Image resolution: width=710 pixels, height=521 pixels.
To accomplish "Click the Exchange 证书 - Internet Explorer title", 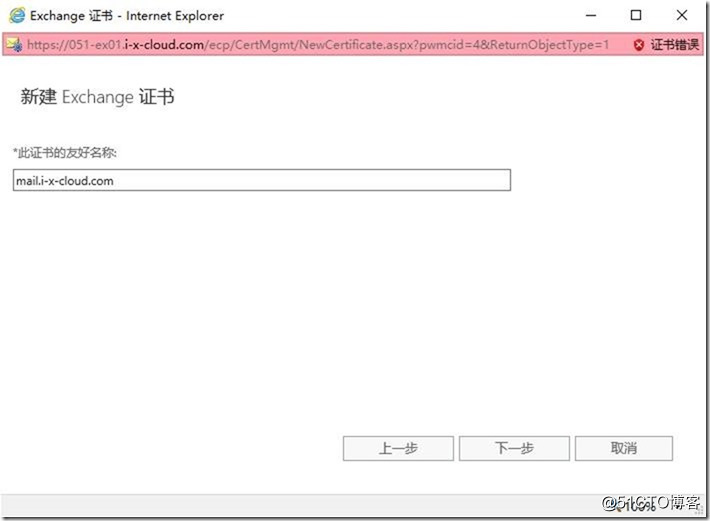I will click(127, 16).
